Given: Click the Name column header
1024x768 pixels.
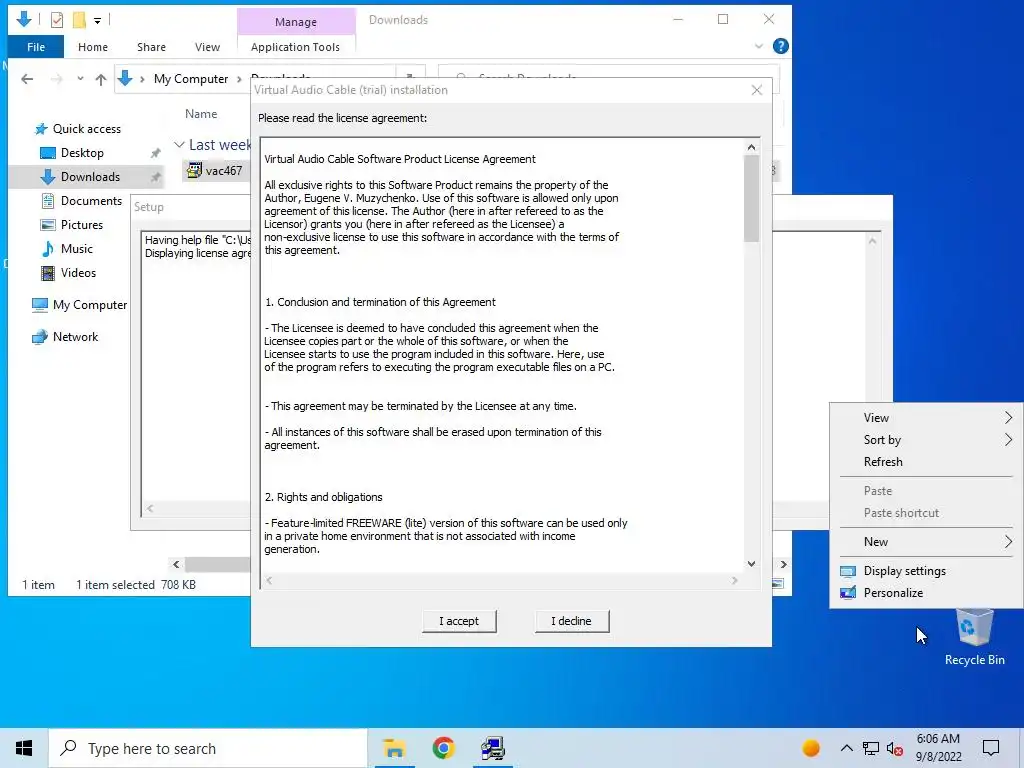Looking at the screenshot, I should click(x=201, y=114).
